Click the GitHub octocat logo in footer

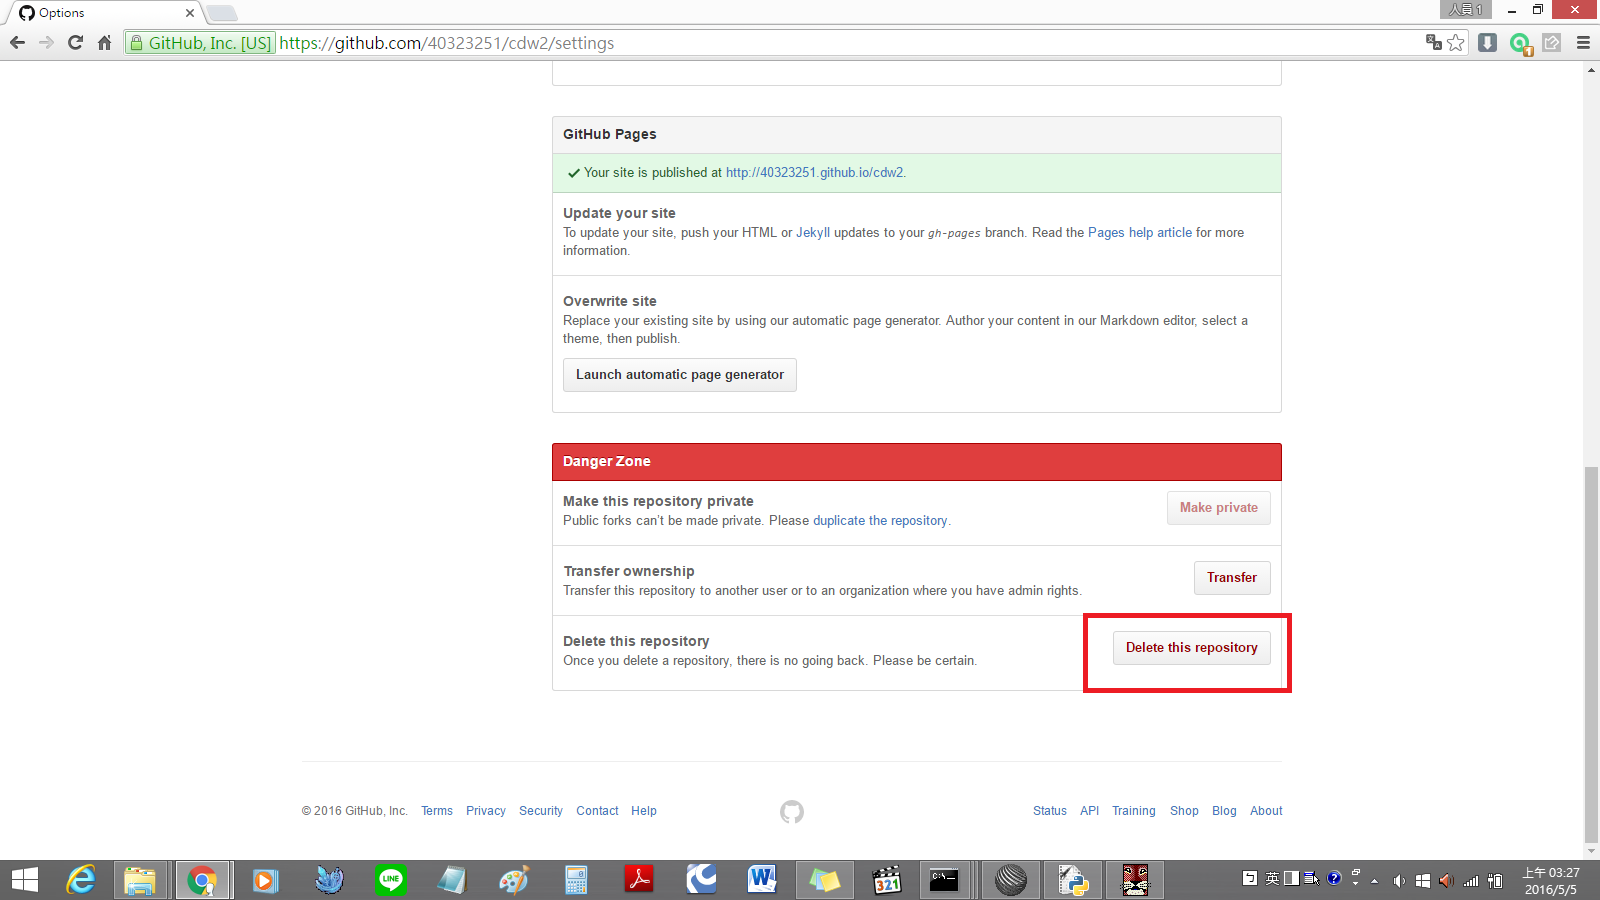click(792, 811)
